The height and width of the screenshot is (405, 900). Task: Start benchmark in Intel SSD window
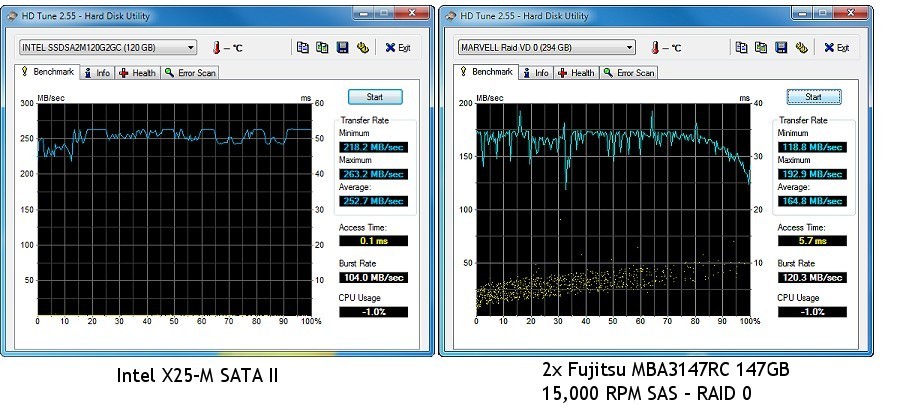tap(375, 97)
